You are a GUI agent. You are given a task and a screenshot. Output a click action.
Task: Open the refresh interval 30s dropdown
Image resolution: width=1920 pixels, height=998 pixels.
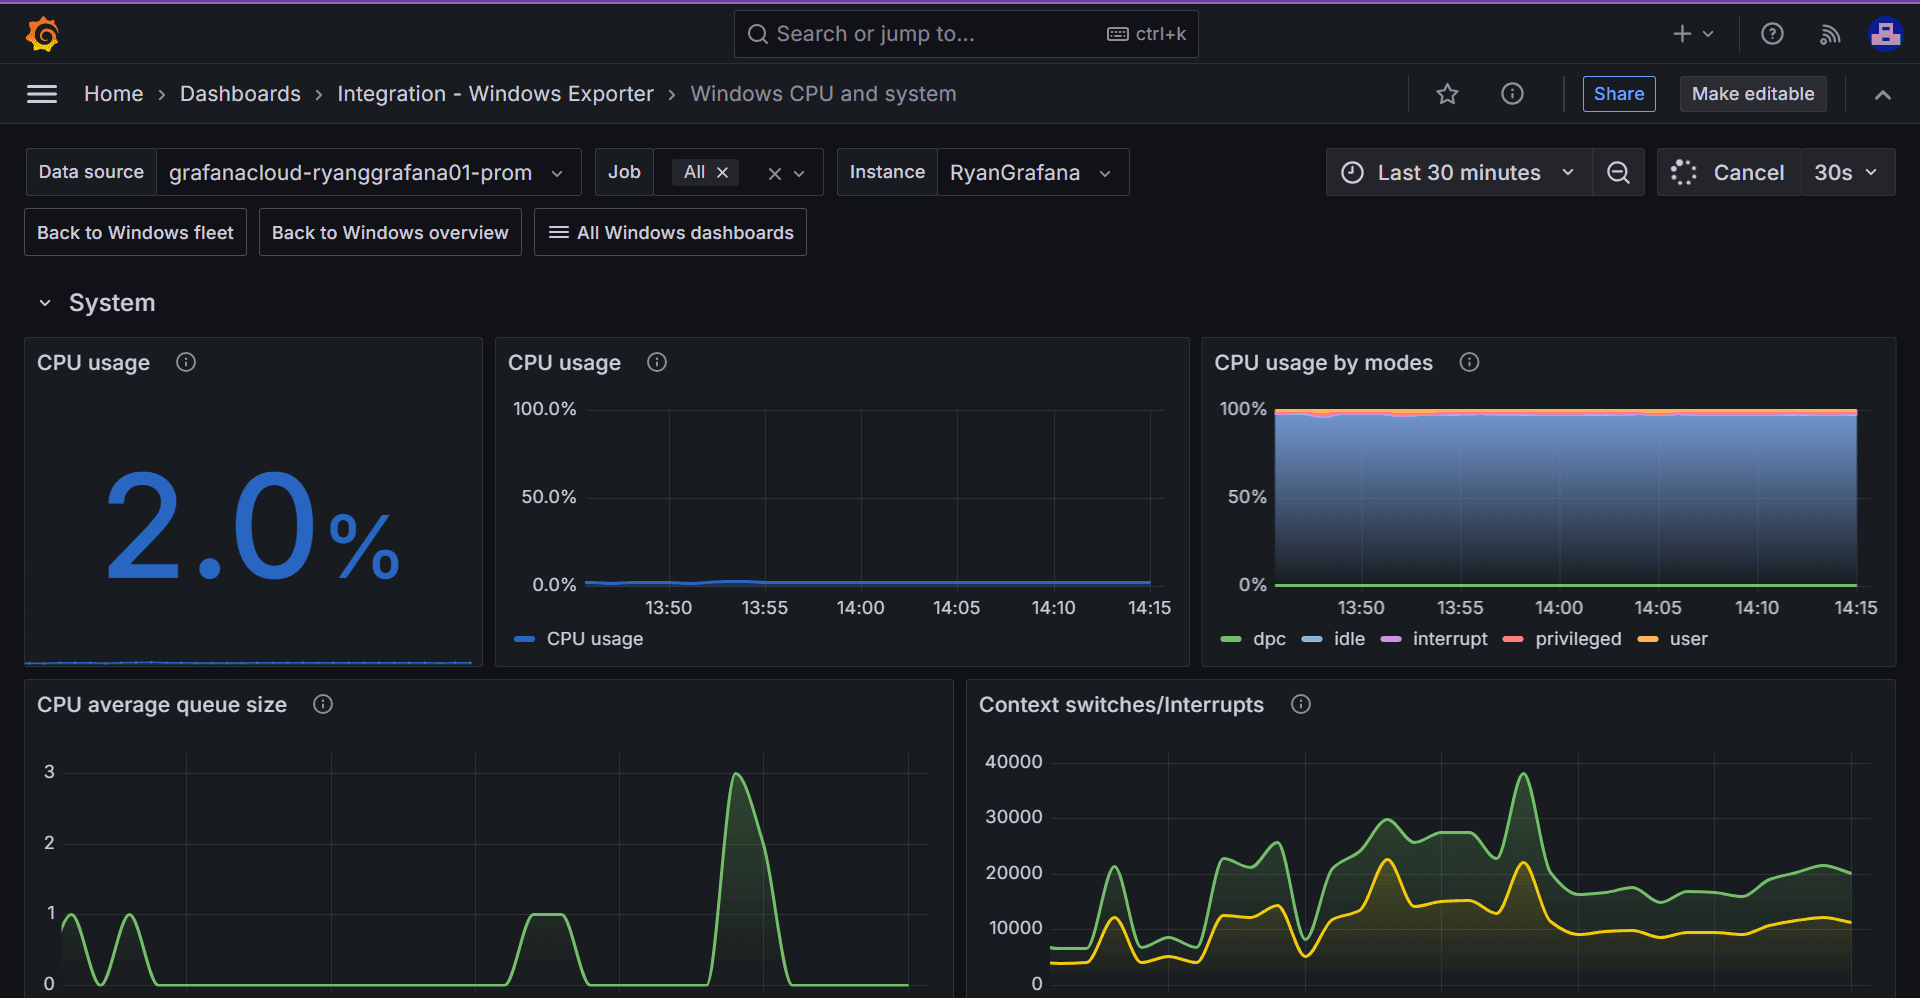tap(1845, 172)
